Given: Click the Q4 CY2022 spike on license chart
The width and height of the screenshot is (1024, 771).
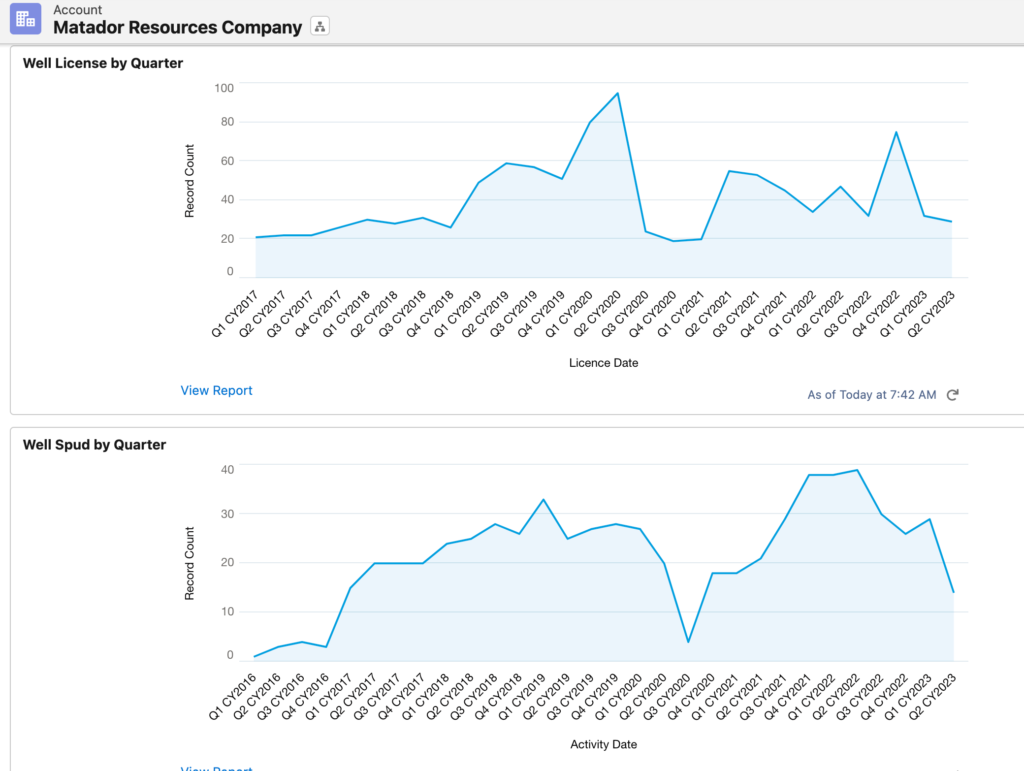Looking at the screenshot, I should (x=895, y=131).
